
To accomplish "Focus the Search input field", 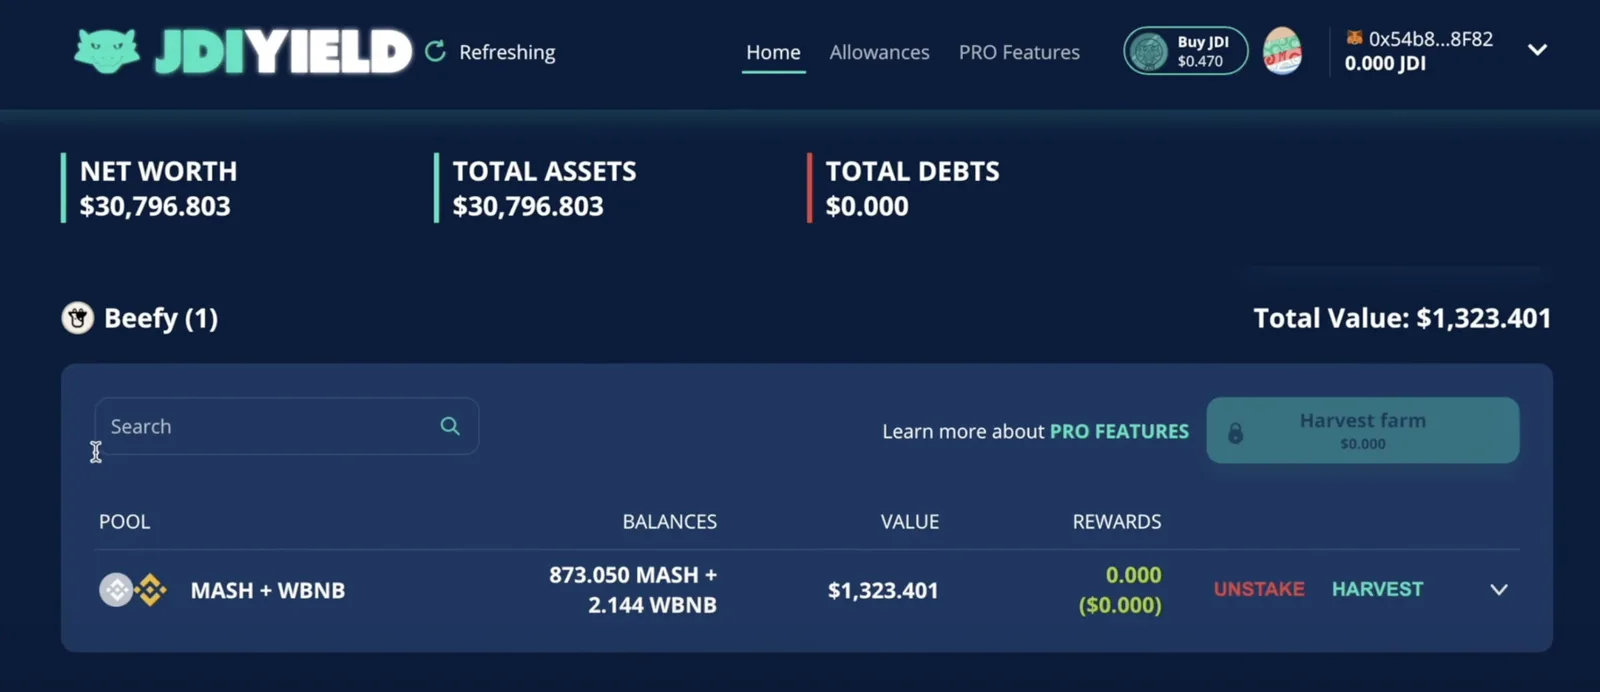I will [x=287, y=426].
